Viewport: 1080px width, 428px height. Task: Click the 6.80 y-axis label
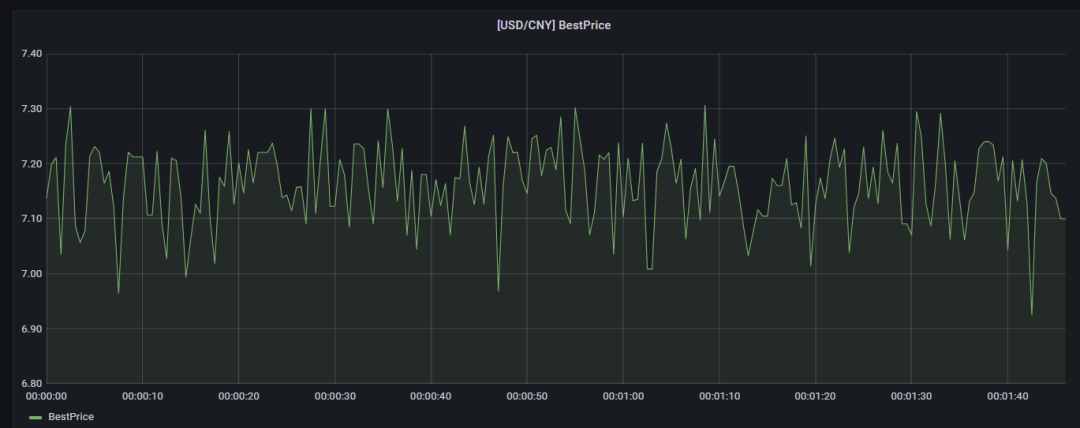[x=32, y=384]
